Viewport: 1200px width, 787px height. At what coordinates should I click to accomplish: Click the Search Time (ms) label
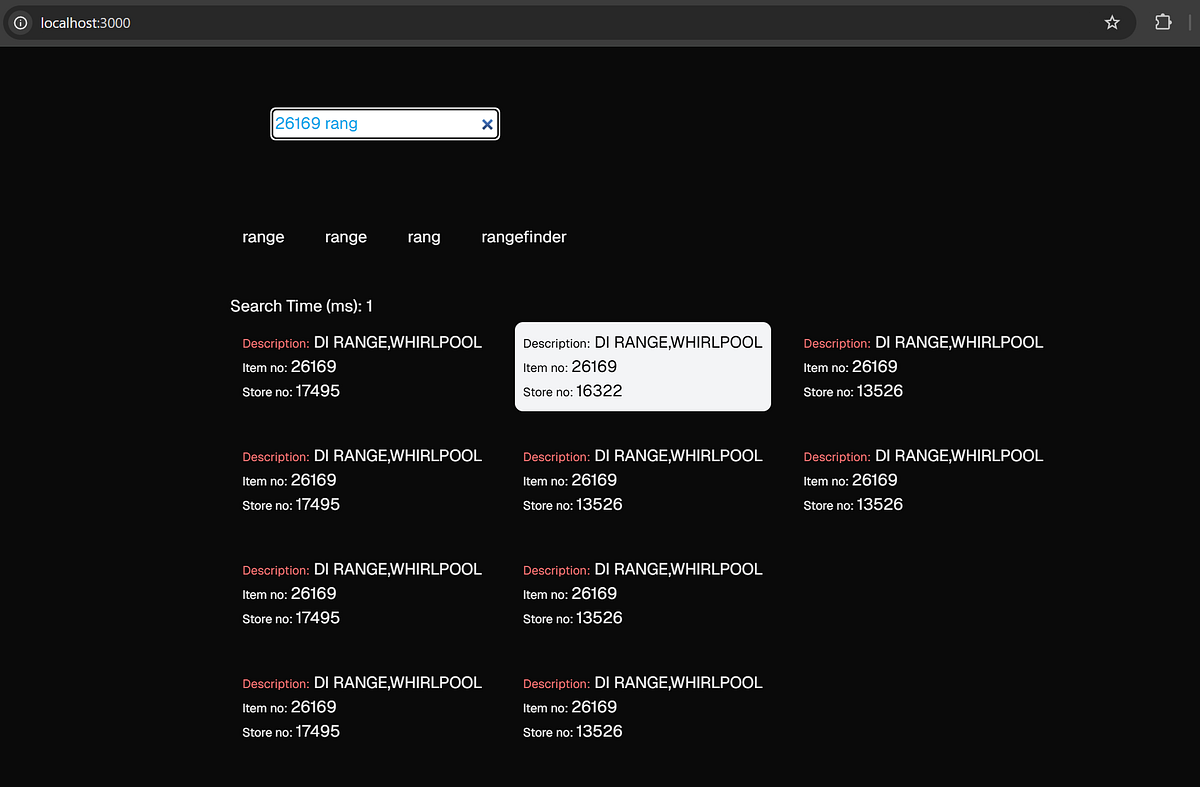click(x=301, y=306)
